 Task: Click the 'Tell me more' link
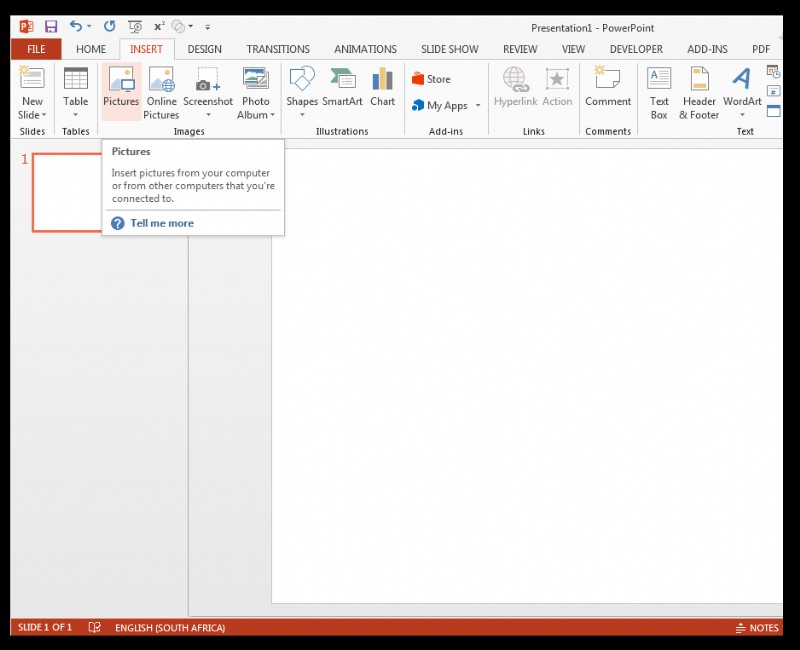point(162,223)
